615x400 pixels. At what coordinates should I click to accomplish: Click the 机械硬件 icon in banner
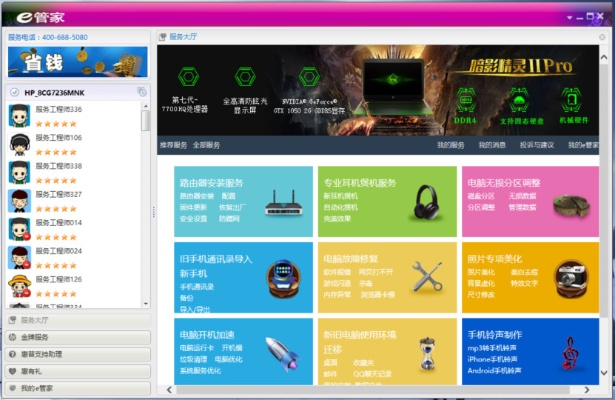pos(571,100)
